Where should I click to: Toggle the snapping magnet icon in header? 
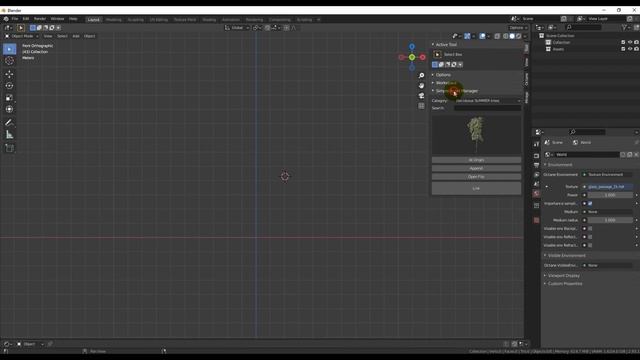point(268,28)
